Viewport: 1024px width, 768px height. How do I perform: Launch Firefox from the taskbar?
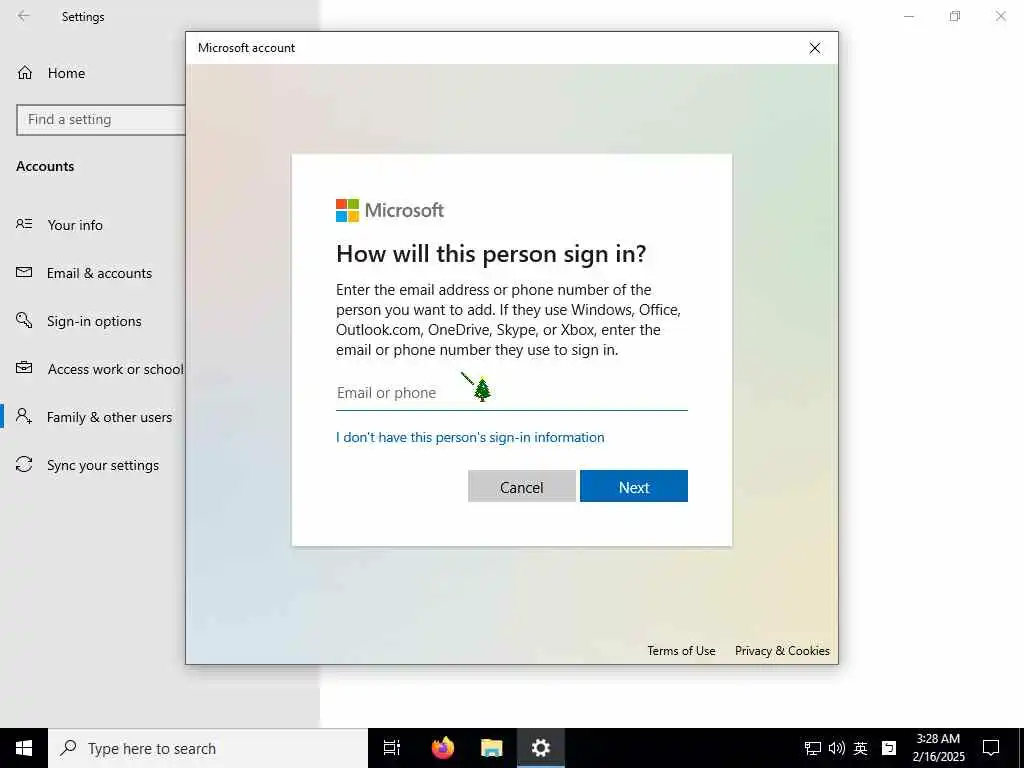443,748
